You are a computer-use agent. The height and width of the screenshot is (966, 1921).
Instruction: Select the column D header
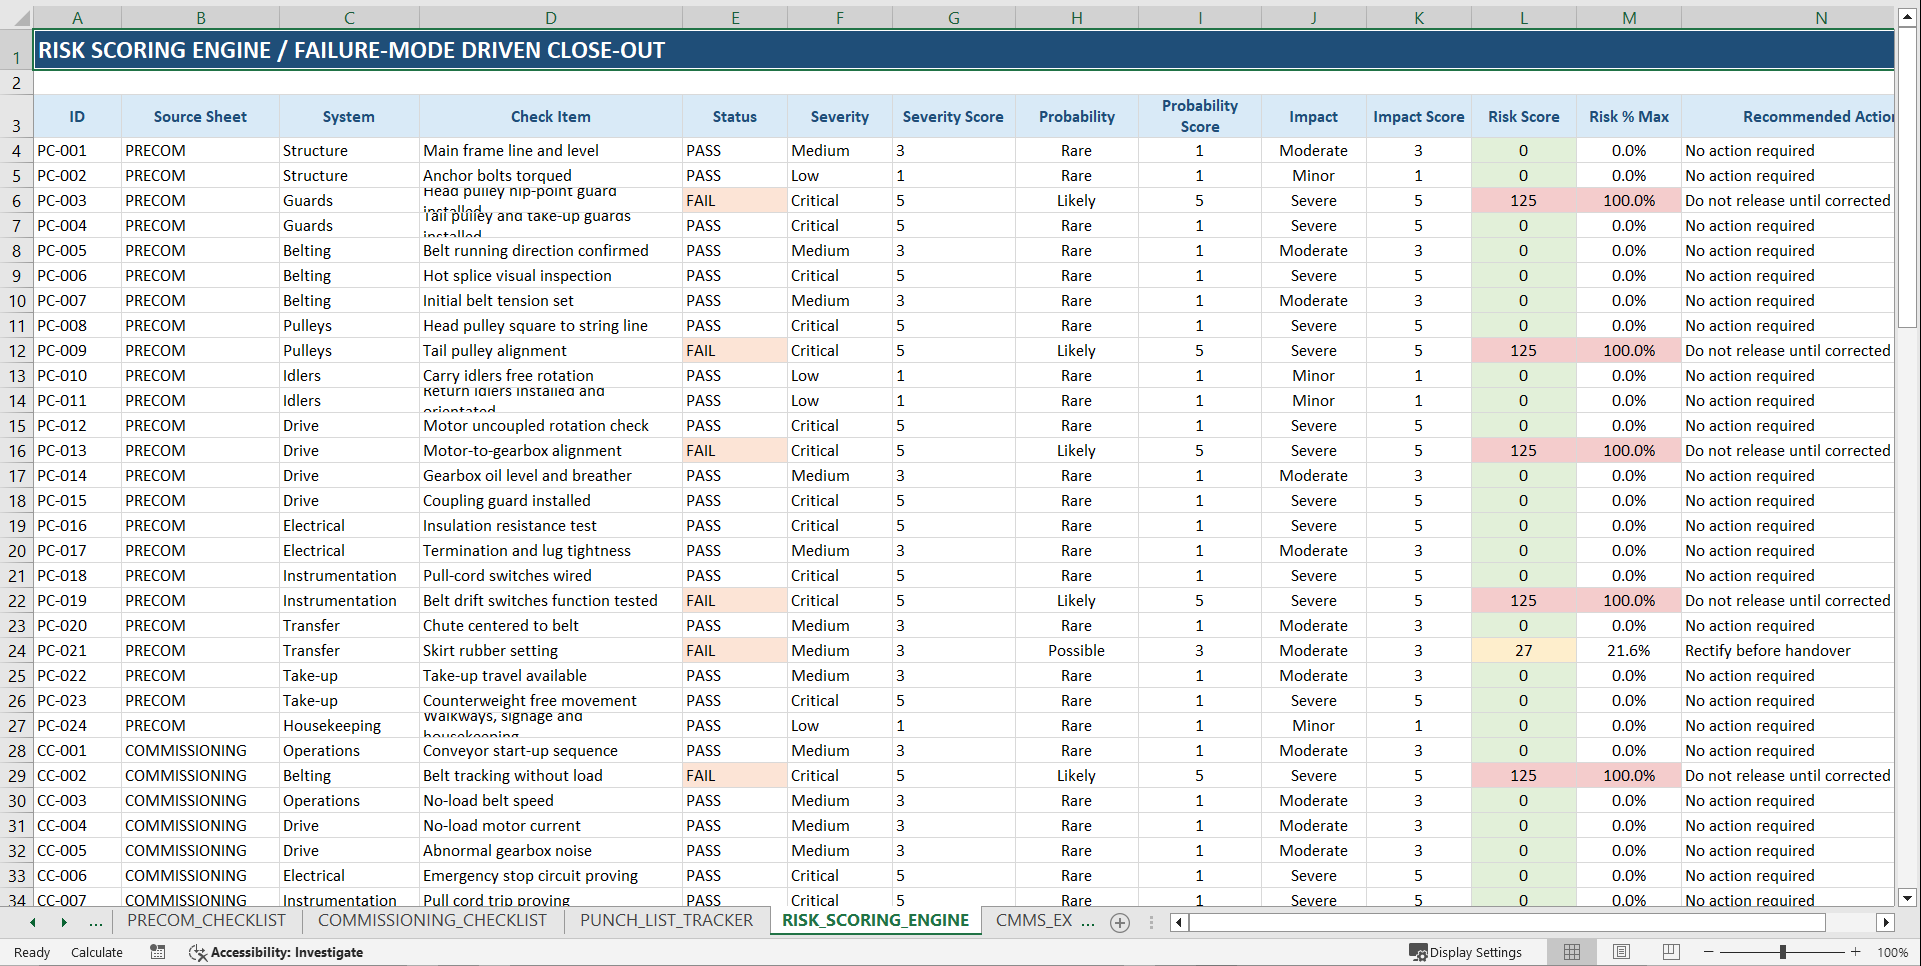point(551,17)
